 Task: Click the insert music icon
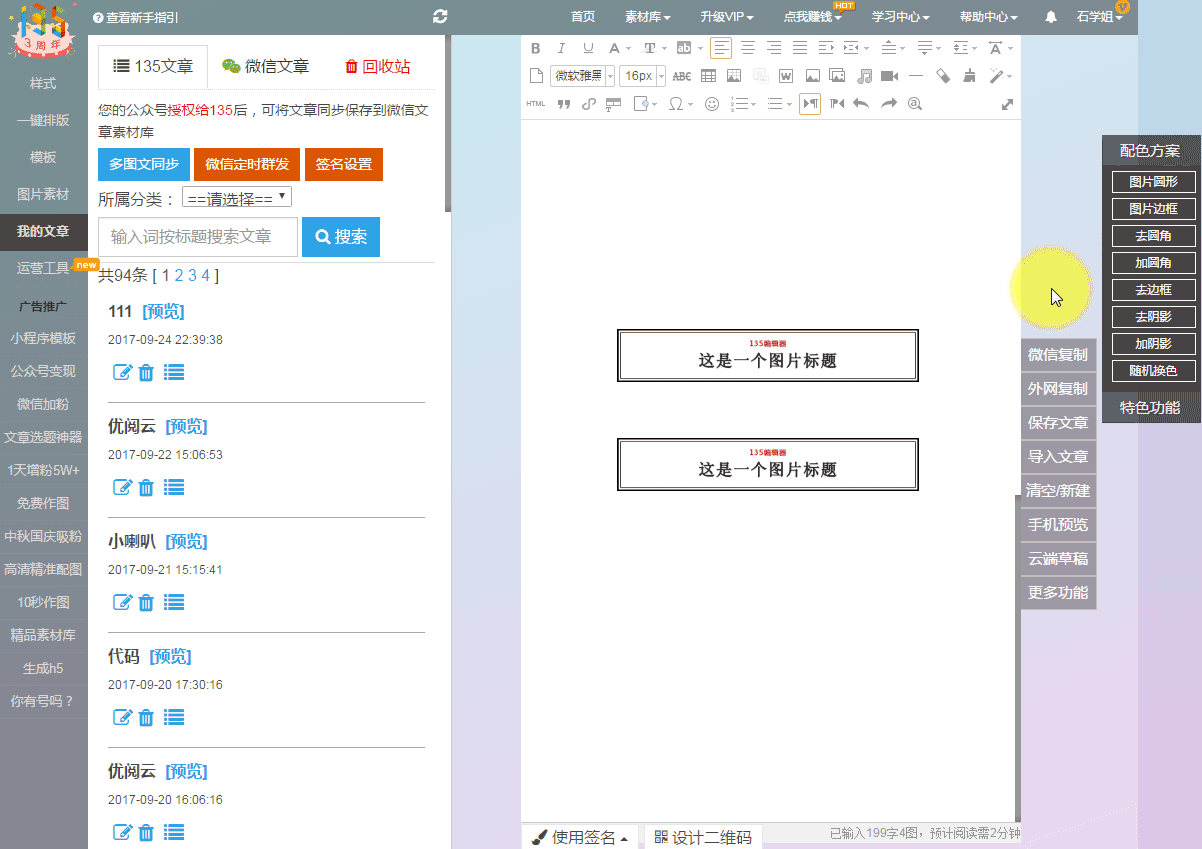pyautogui.click(x=864, y=76)
